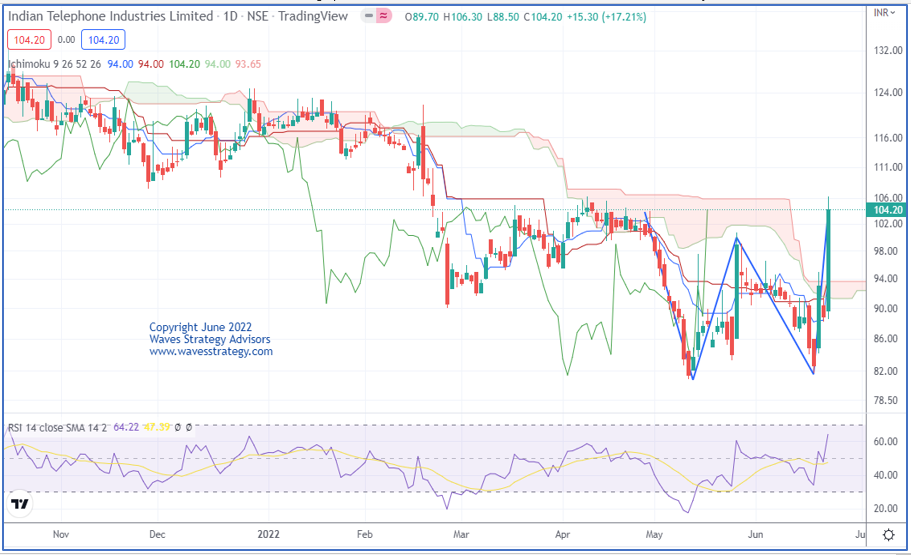The width and height of the screenshot is (911, 555).
Task: Open the INR currency dropdown
Action: coord(885,12)
